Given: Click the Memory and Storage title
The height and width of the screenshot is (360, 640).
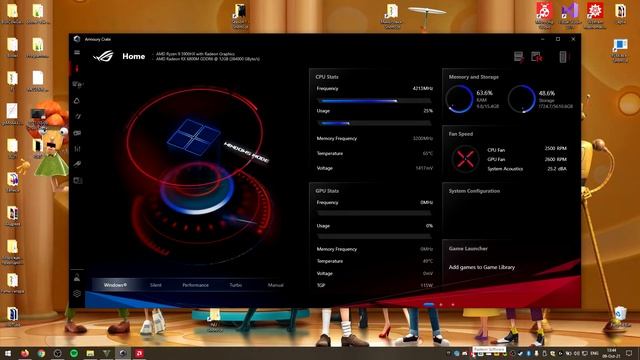Looking at the screenshot, I should pos(473,77).
